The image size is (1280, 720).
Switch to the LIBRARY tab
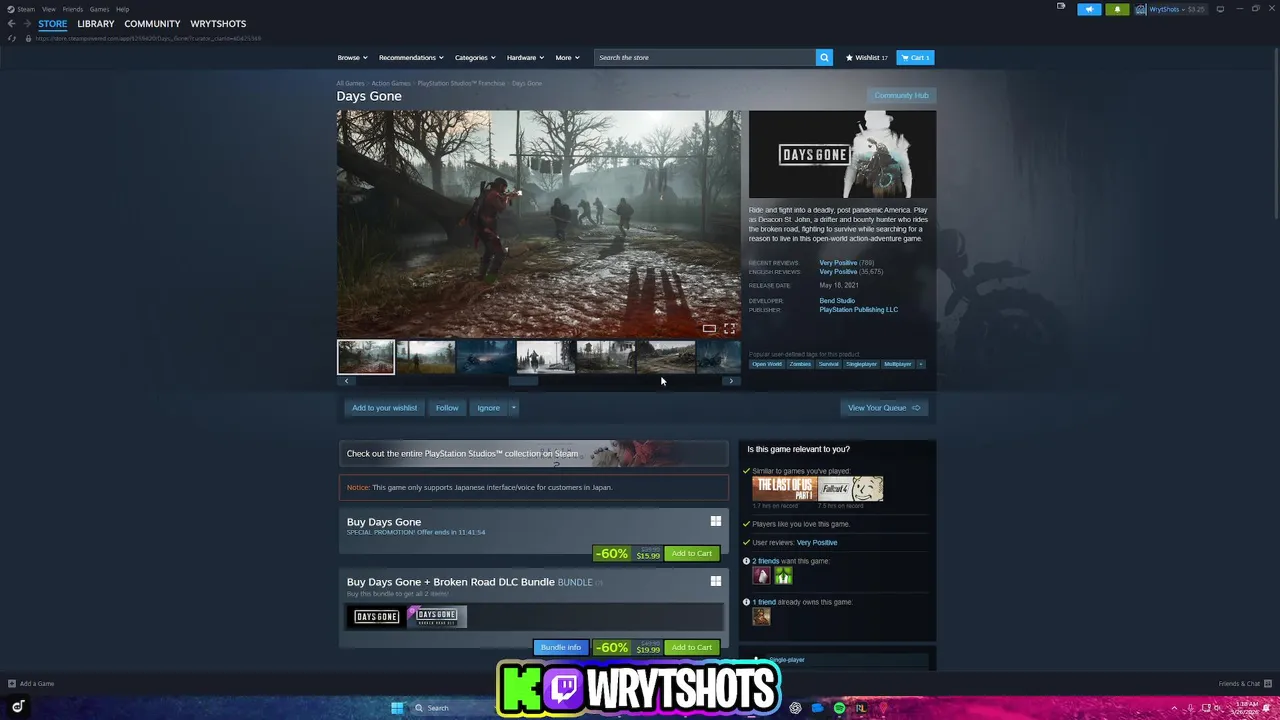[x=96, y=23]
